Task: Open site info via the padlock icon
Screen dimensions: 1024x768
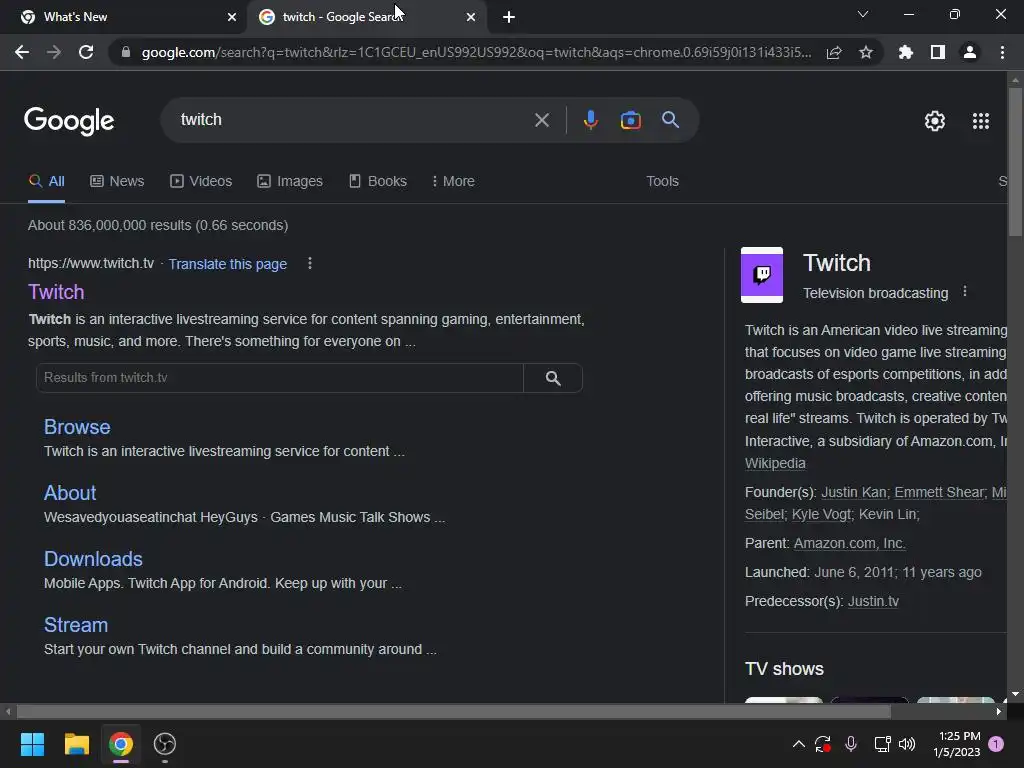Action: click(x=125, y=52)
